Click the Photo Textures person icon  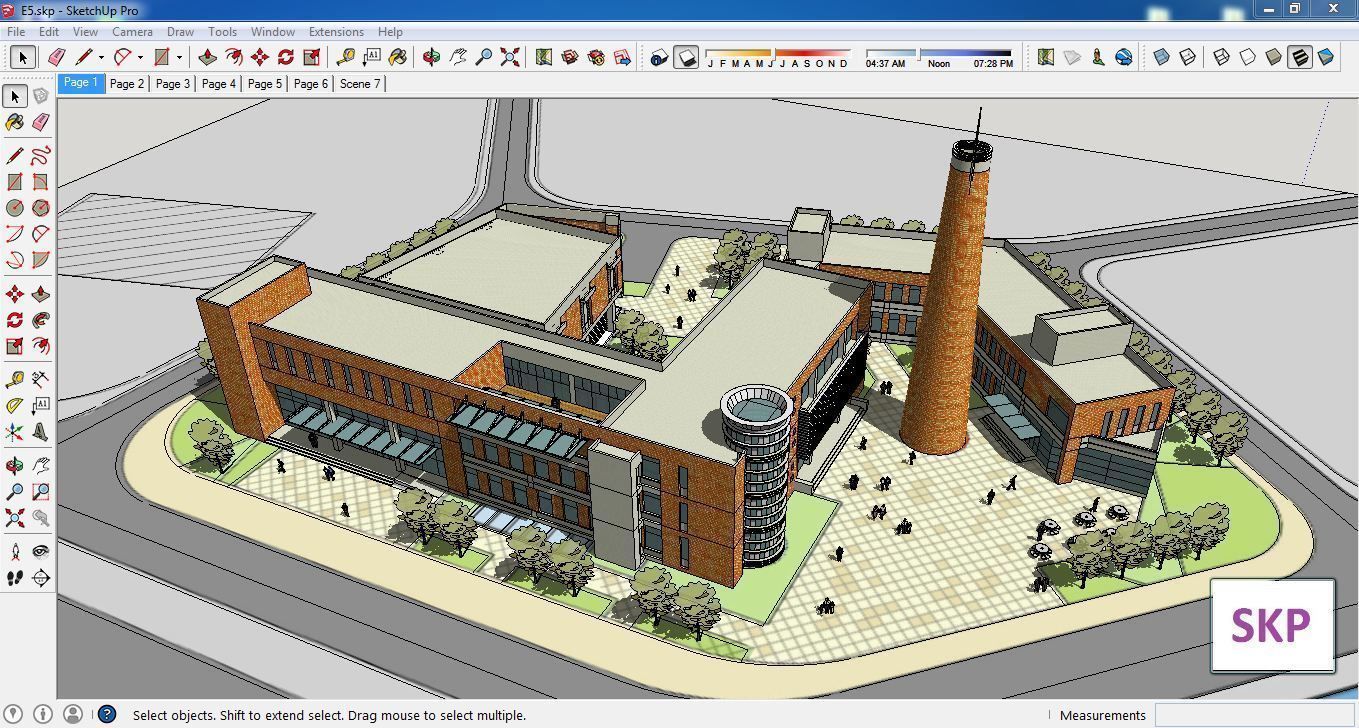(1098, 57)
